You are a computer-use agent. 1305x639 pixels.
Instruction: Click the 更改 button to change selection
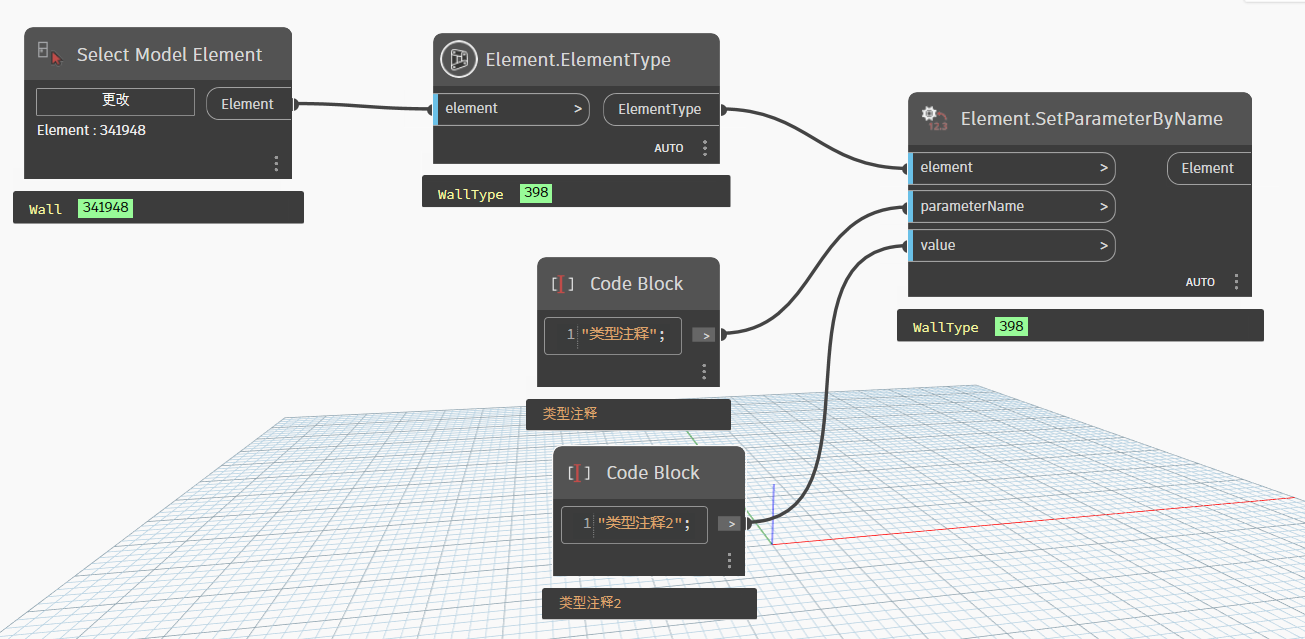[115, 101]
